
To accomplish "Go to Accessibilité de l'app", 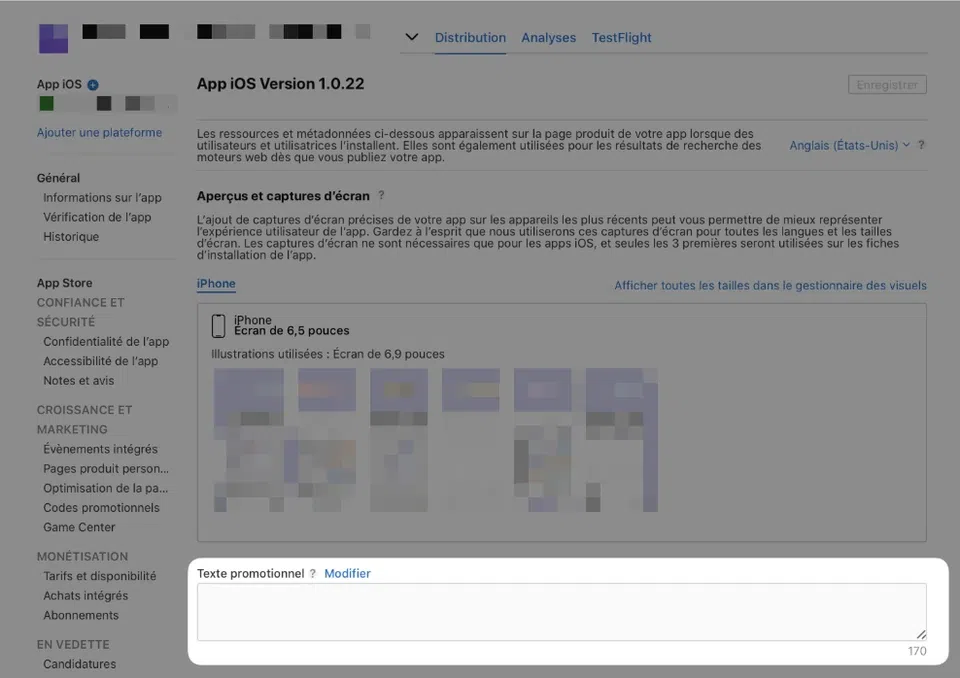I will pos(100,361).
